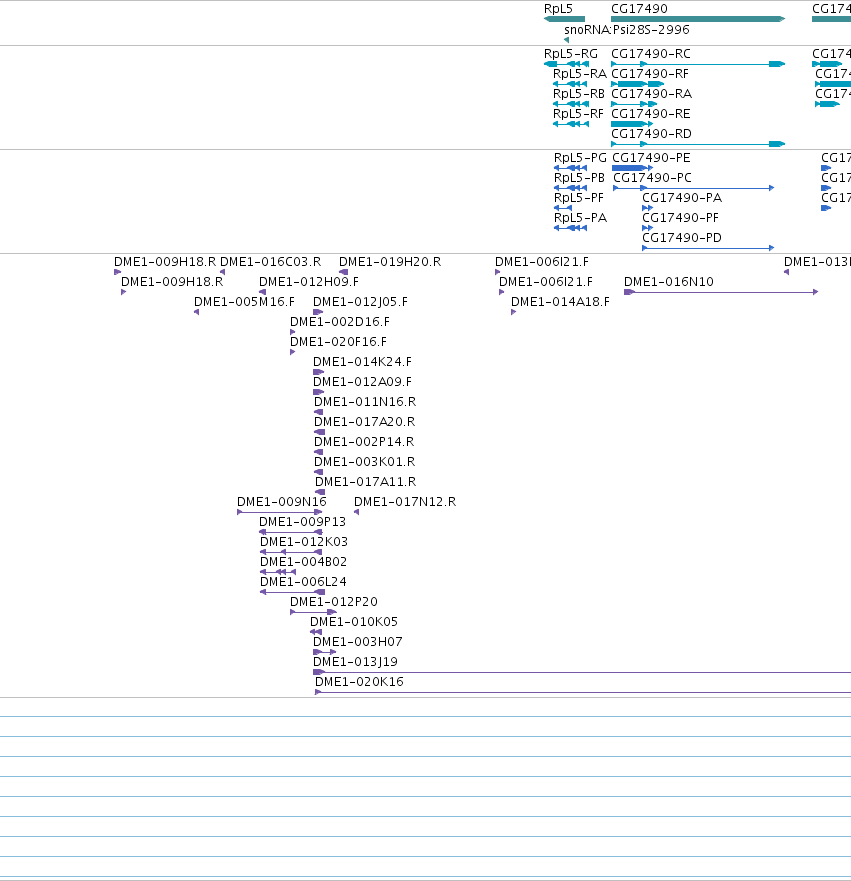Select protein RpL5-PF
This screenshot has height=881, width=851.
tap(563, 208)
